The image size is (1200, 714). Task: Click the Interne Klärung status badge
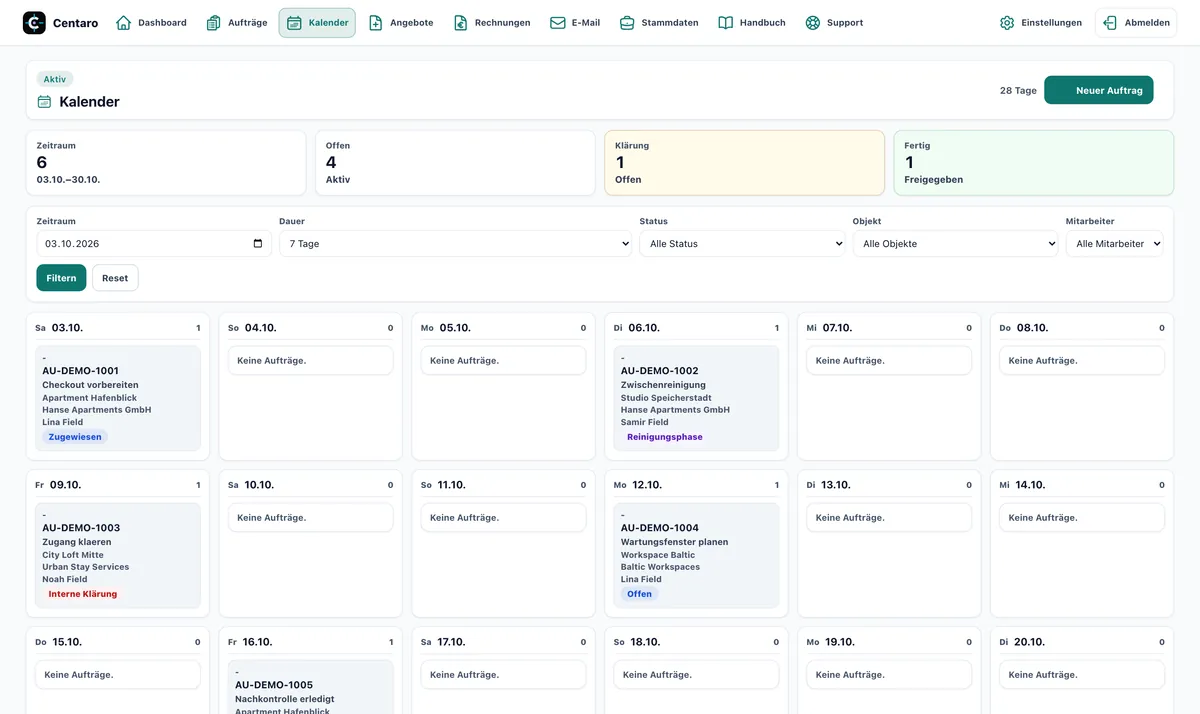[x=83, y=594]
